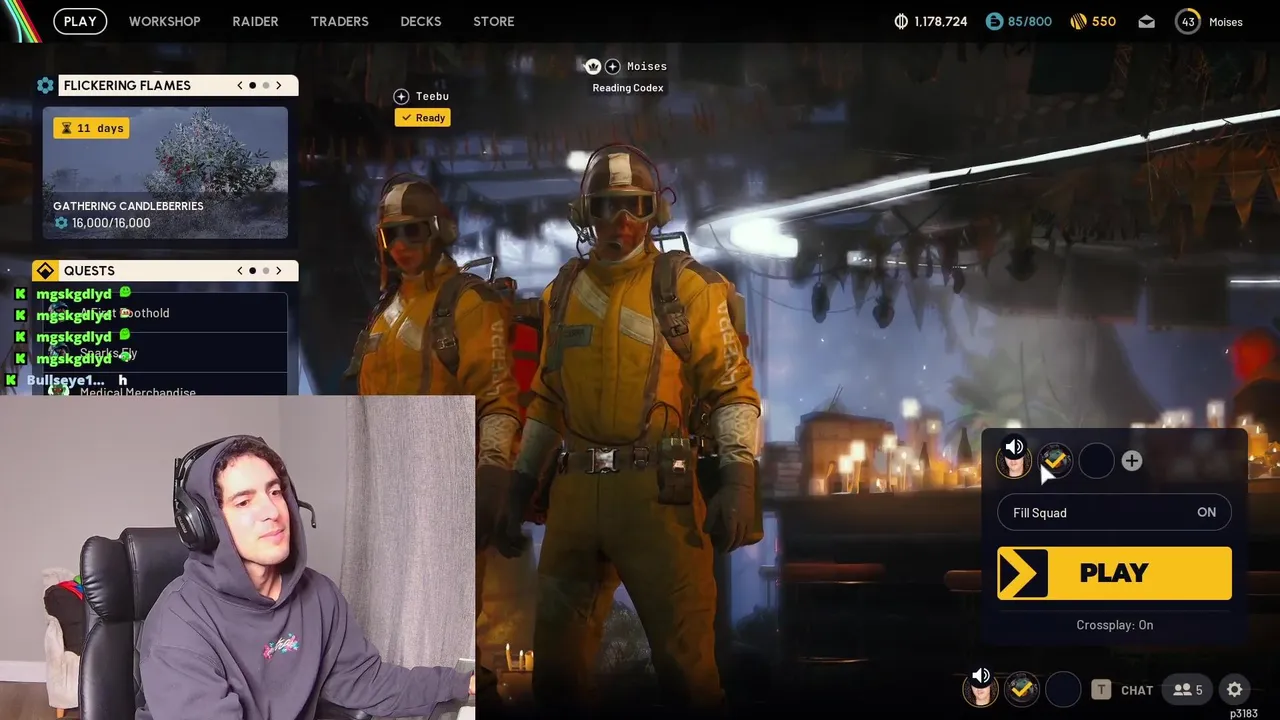Go to the TRADERS tab
Screen dimensions: 1280x720
[x=339, y=21]
